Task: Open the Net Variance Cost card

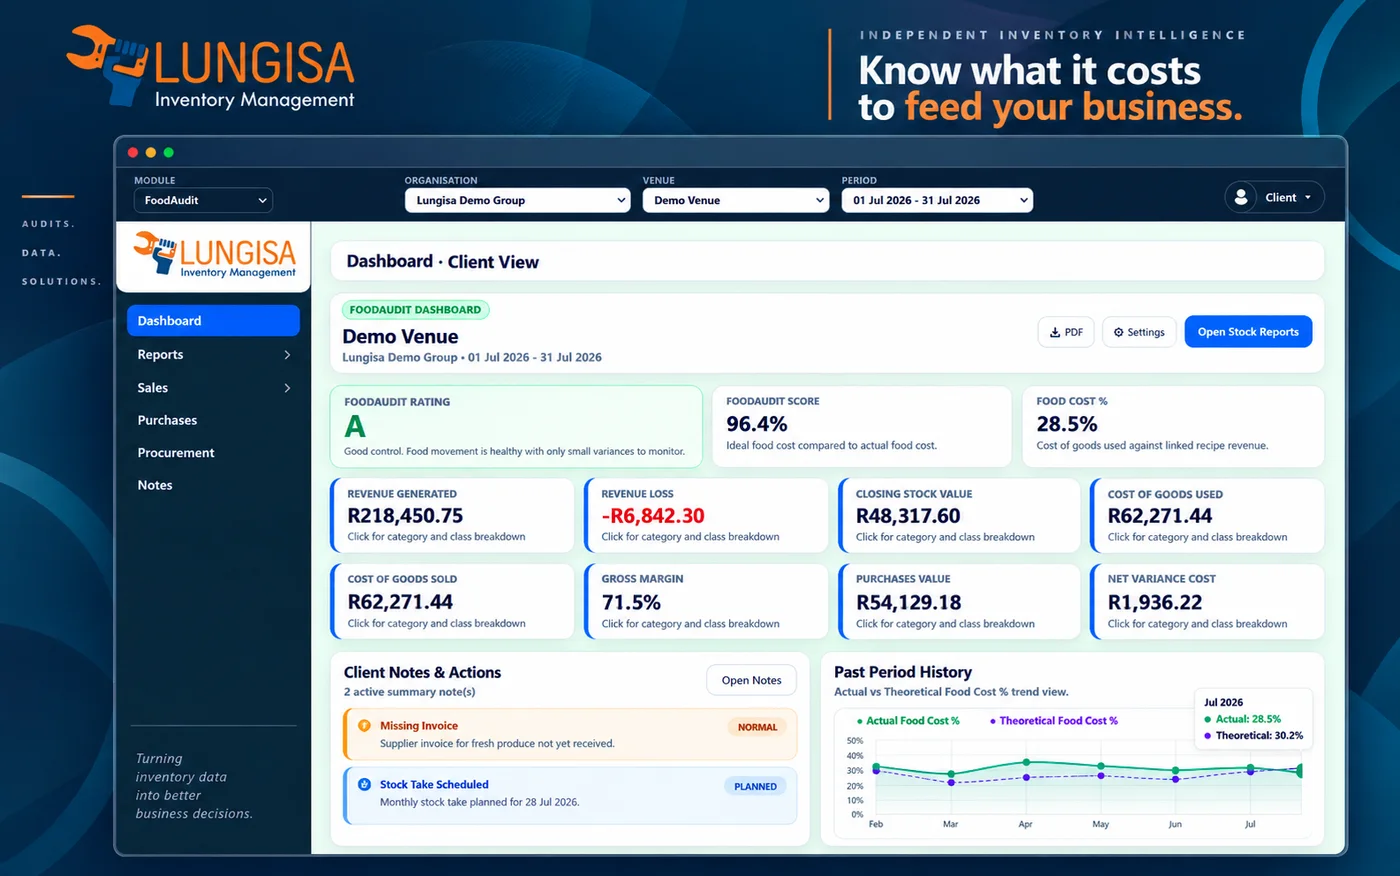Action: 1207,601
